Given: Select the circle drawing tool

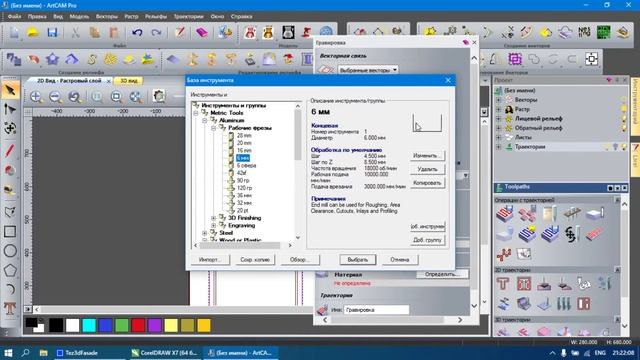Looking at the screenshot, I should point(10,251).
